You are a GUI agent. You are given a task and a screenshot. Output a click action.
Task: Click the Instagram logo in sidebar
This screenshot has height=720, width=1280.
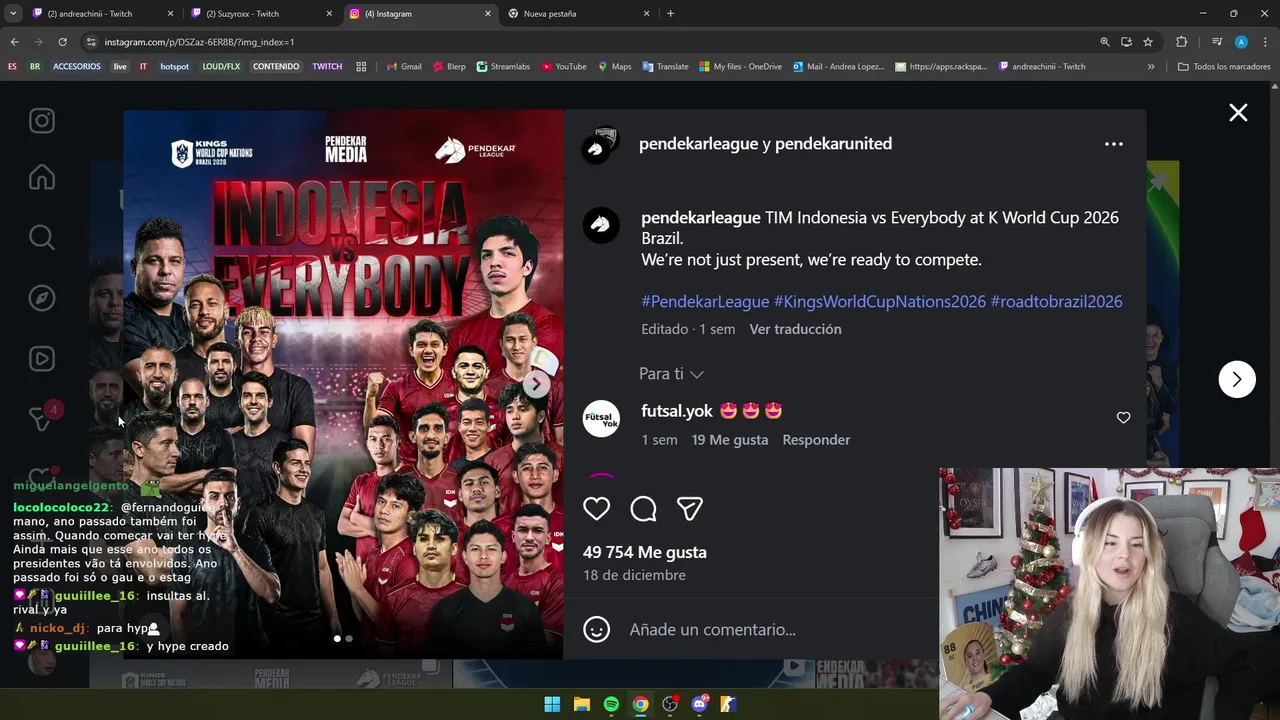[x=41, y=121]
